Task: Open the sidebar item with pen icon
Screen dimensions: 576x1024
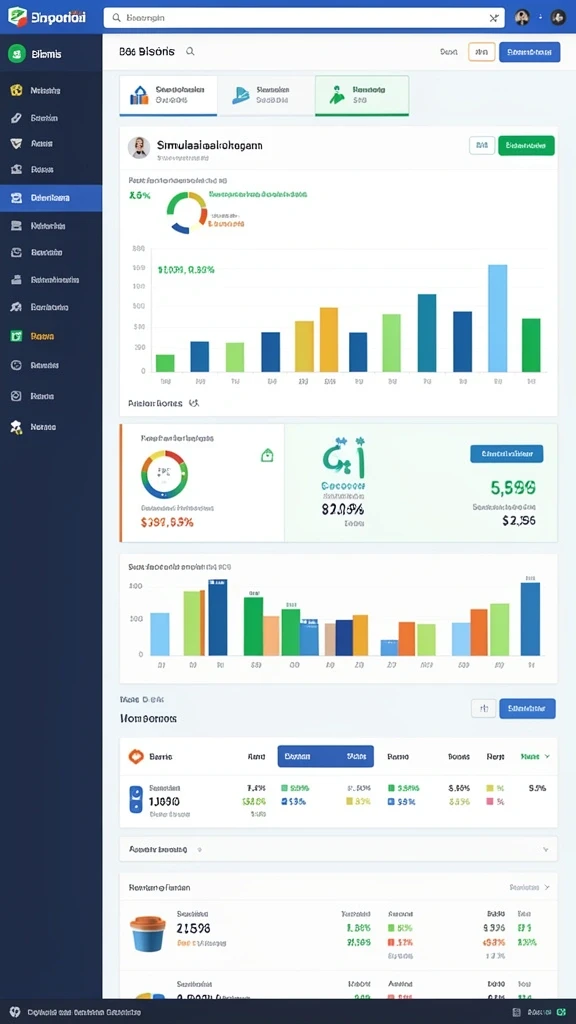Action: [x=17, y=118]
